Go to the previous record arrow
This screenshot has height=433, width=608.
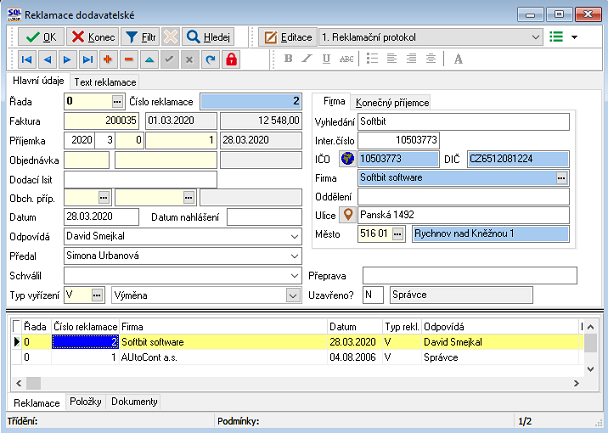[x=47, y=60]
